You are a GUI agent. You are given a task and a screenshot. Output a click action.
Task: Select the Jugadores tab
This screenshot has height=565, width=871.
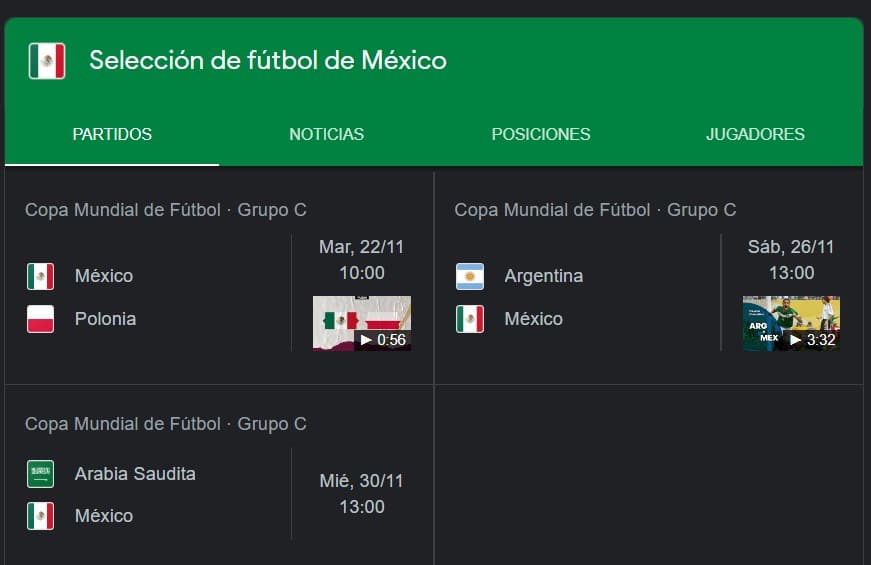point(755,134)
